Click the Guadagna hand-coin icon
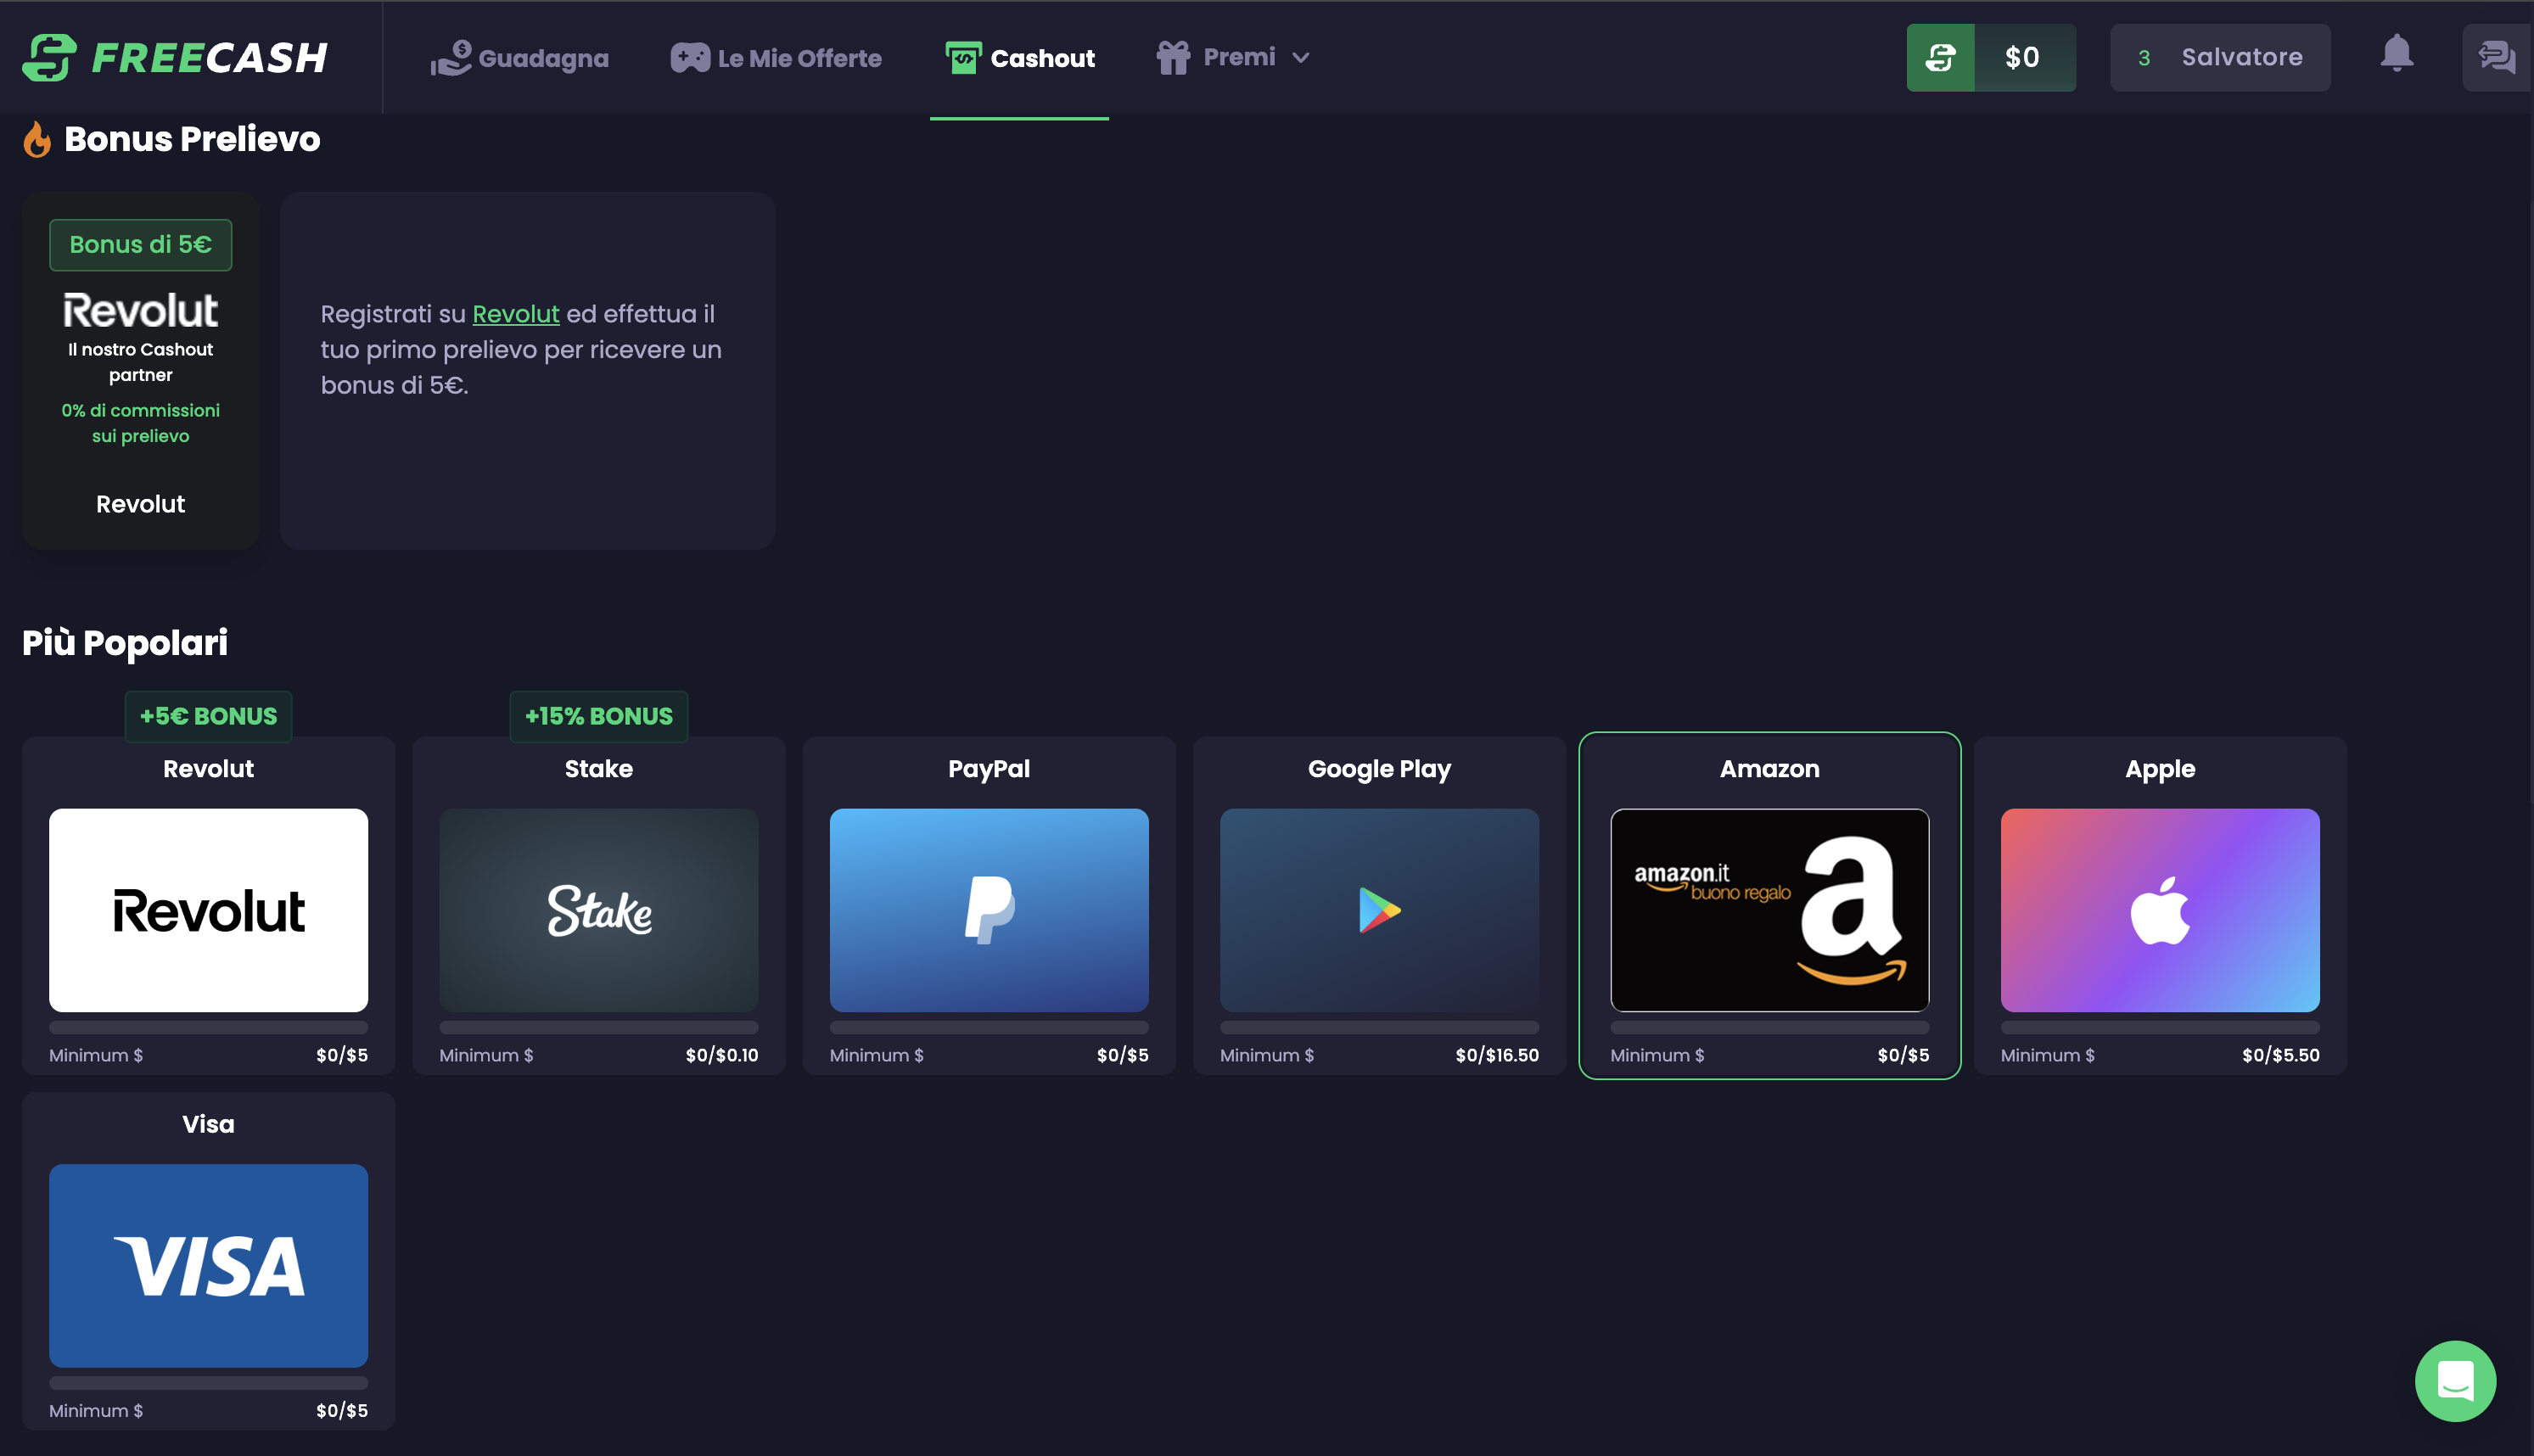2534x1456 pixels. click(450, 58)
